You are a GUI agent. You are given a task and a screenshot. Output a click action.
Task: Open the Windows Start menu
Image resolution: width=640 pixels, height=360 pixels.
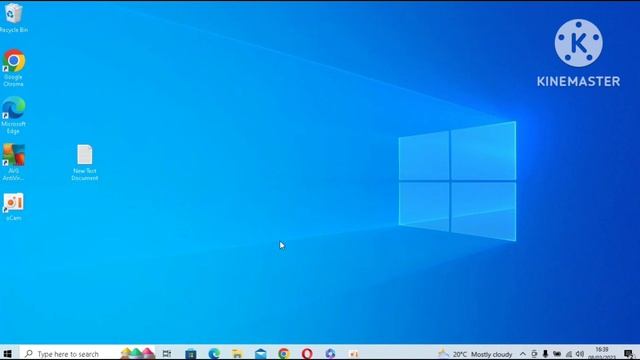pos(7,353)
